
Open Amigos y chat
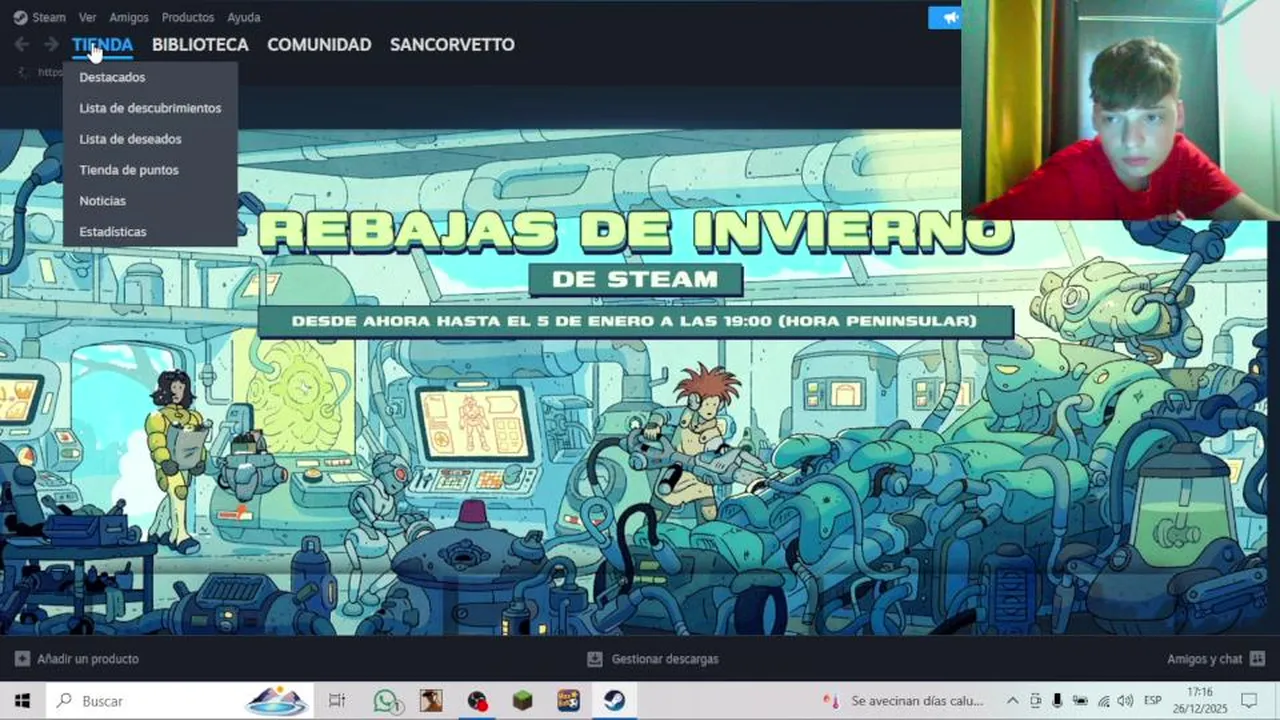[x=1204, y=659]
